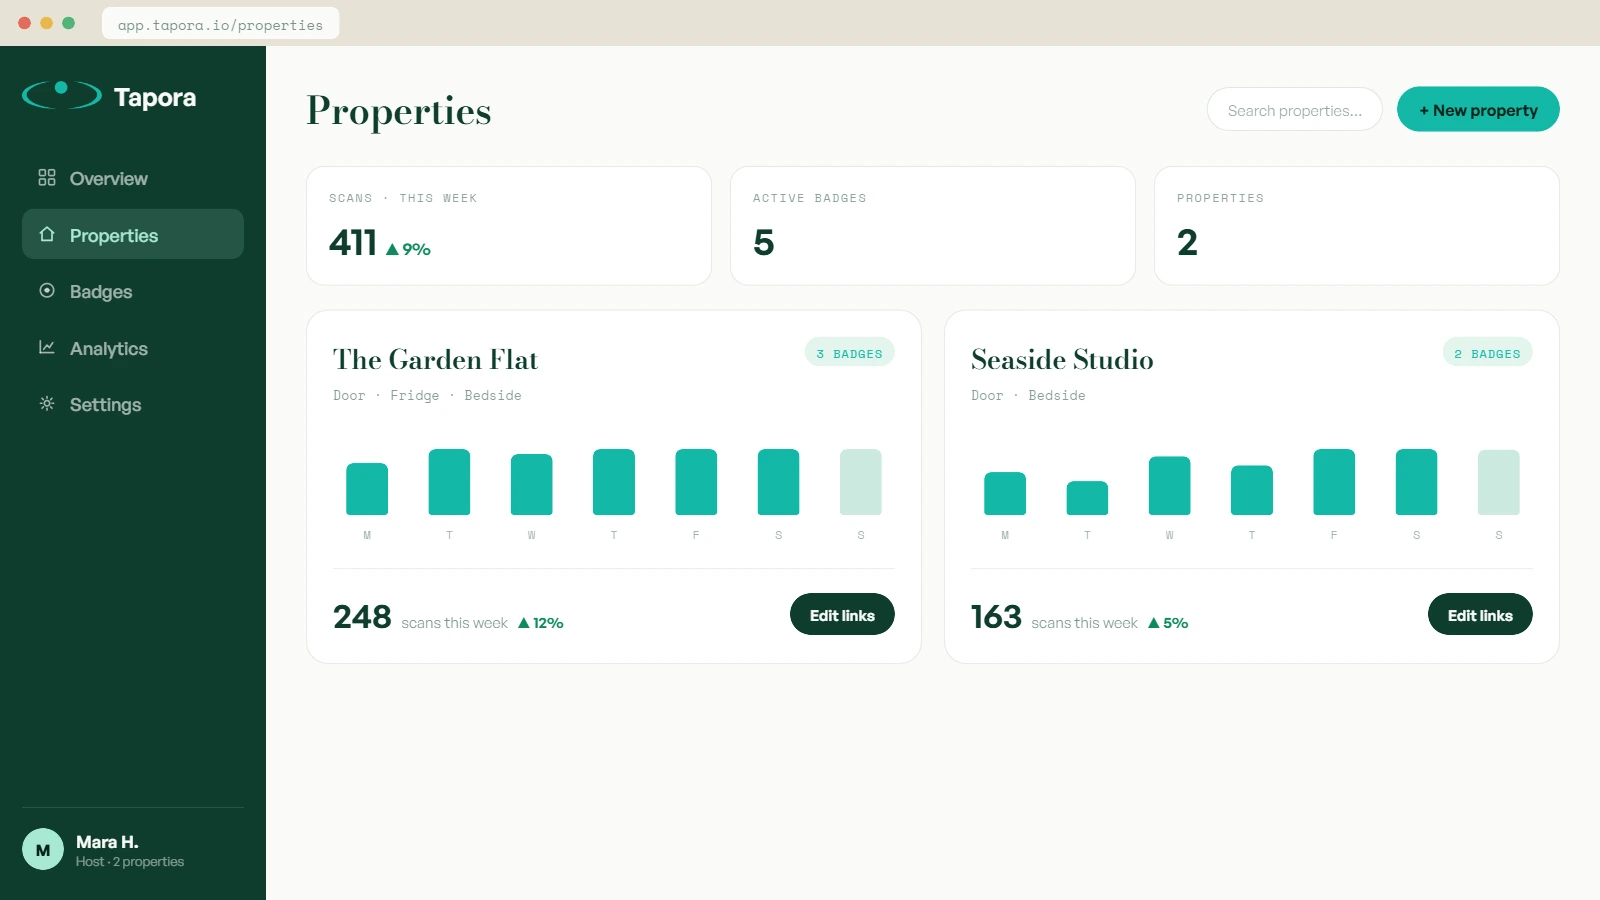The width and height of the screenshot is (1600, 900).
Task: Click the 'Mara H.' name
Action: 107,842
